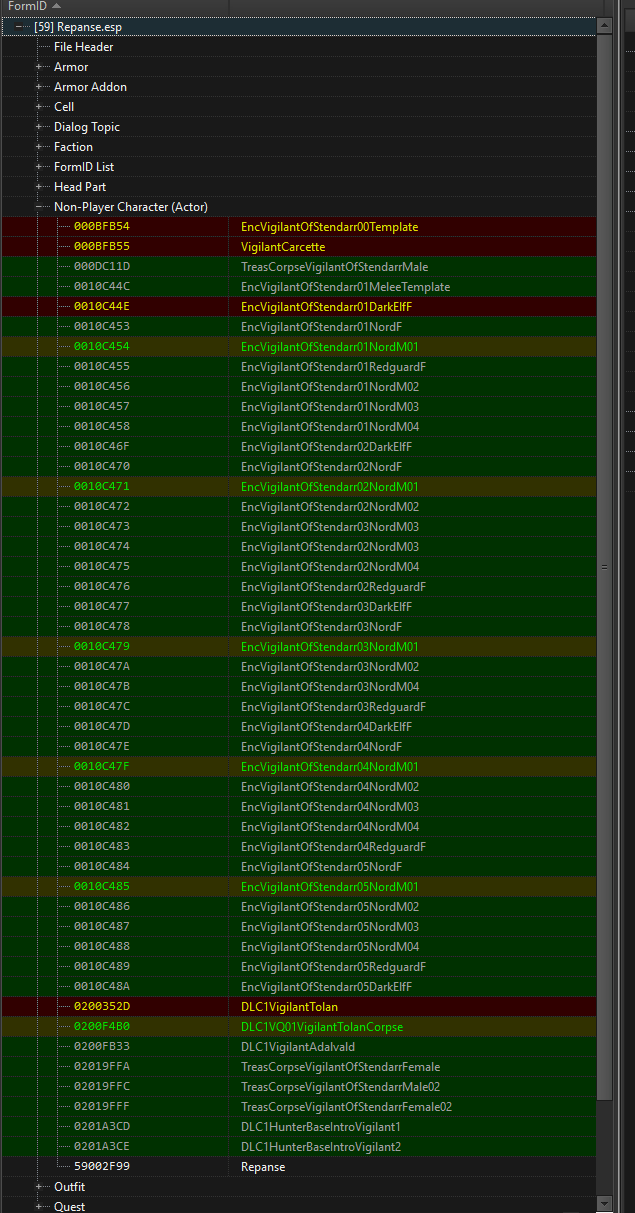
Task: Expand the Armor record group
Action: (x=41, y=67)
